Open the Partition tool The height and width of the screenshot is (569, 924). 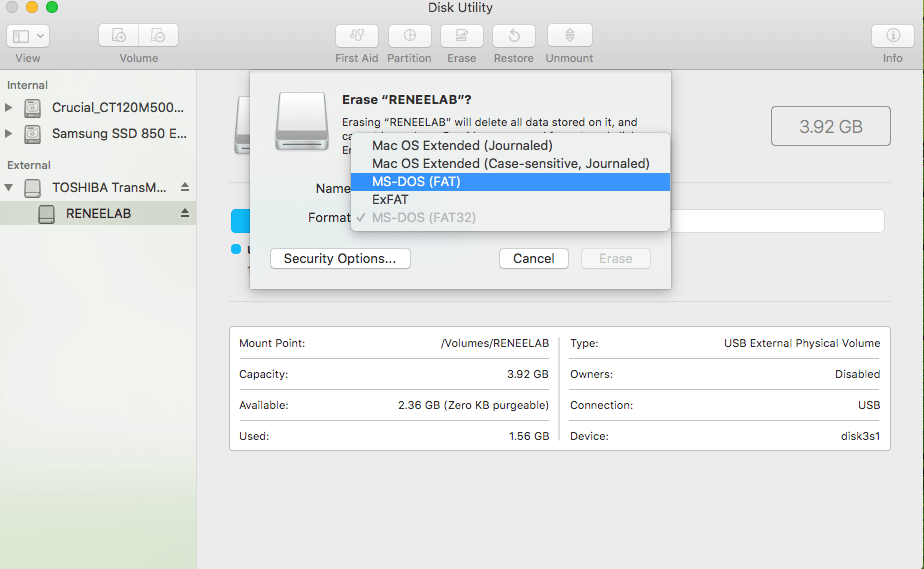[x=410, y=36]
